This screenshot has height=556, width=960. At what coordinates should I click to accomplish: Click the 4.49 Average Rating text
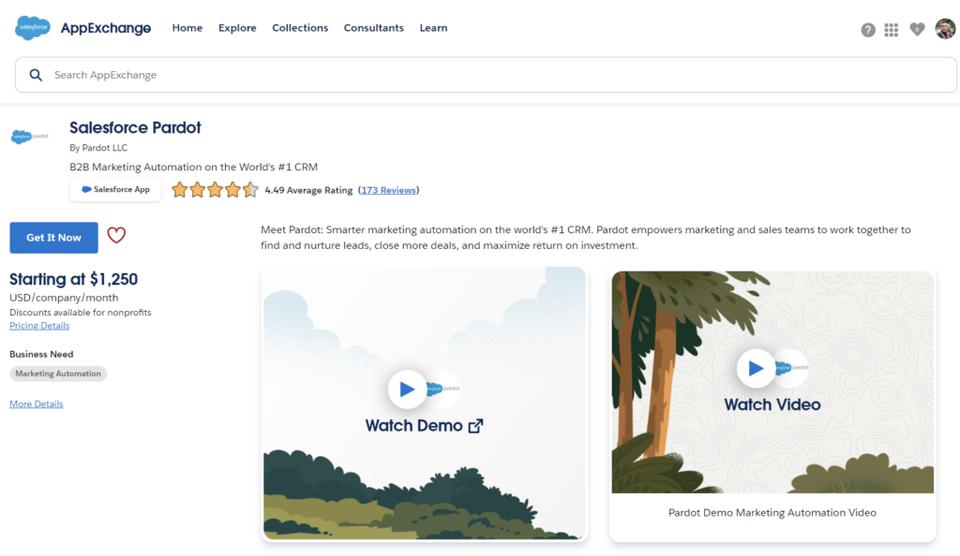[x=309, y=190]
